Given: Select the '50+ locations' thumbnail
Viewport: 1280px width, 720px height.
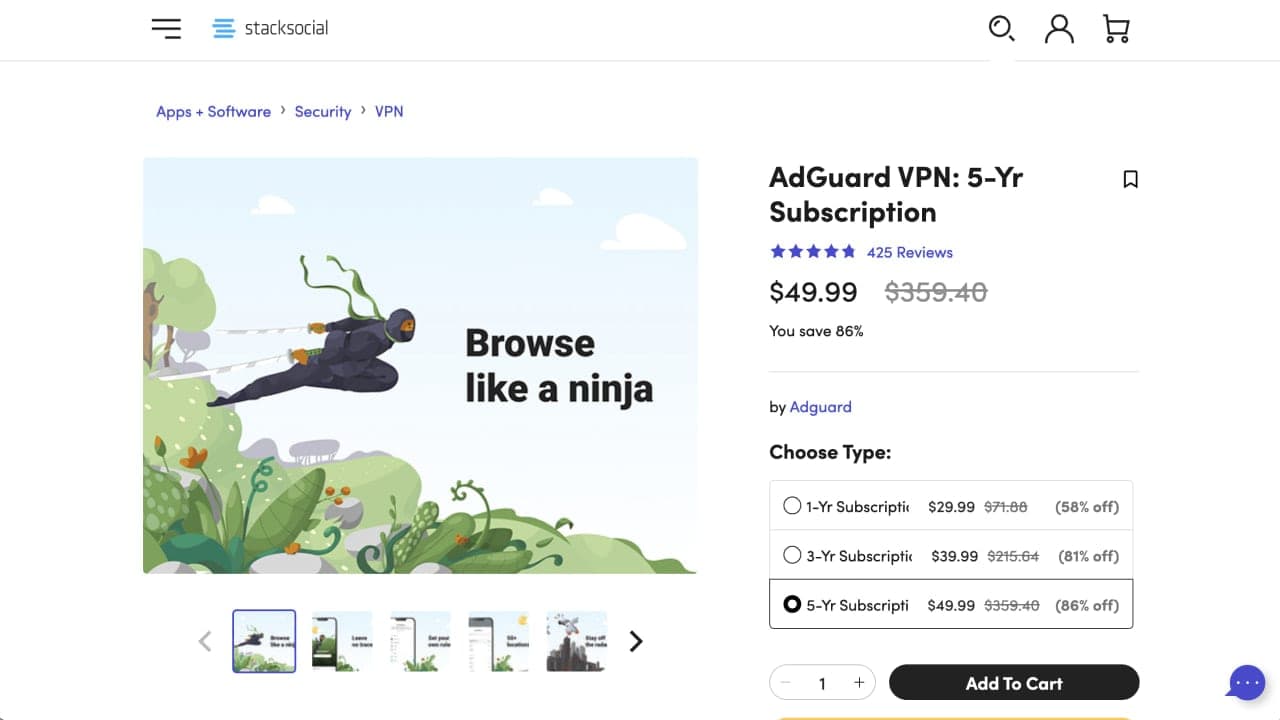Looking at the screenshot, I should point(498,641).
